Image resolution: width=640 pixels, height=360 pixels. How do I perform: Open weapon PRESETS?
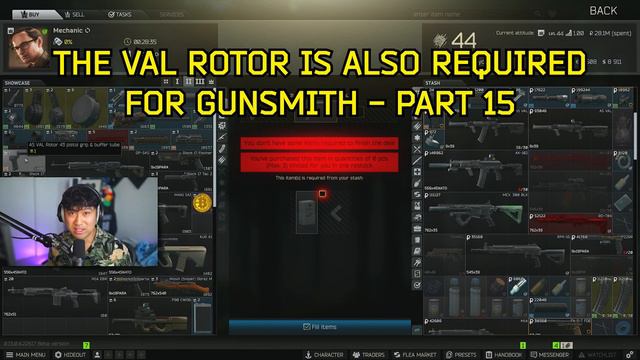pos(461,355)
